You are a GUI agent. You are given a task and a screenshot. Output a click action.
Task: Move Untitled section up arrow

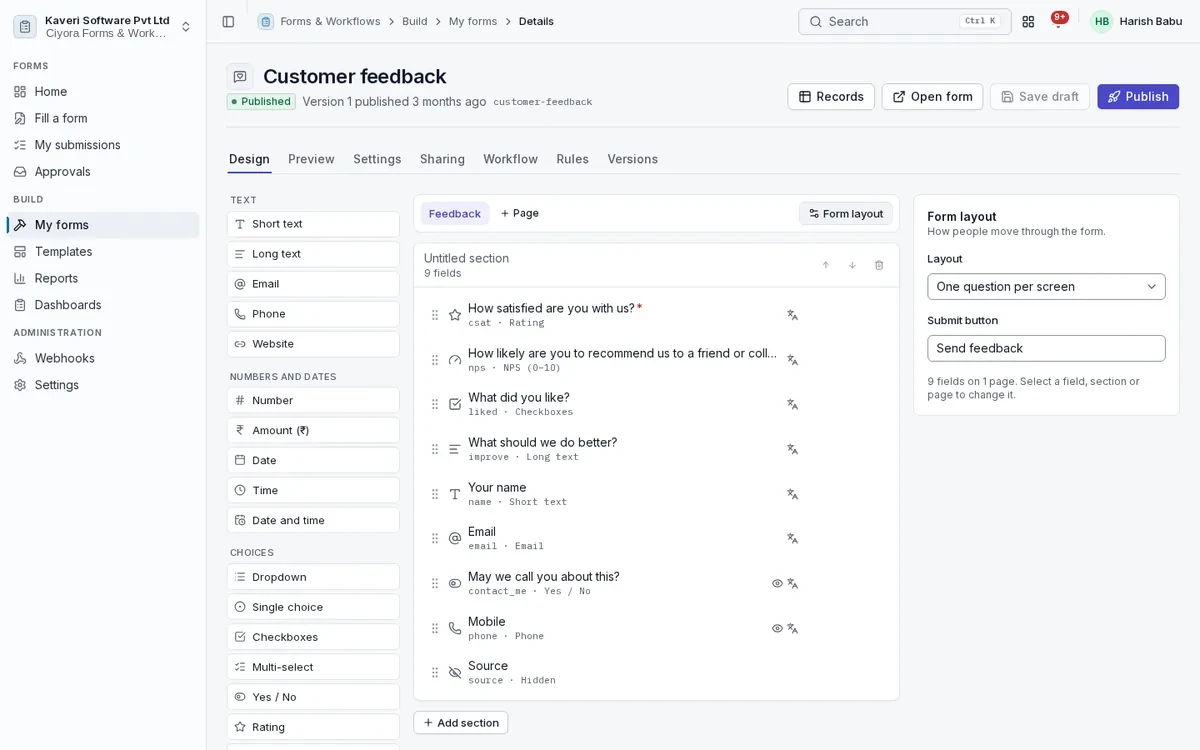coord(826,265)
